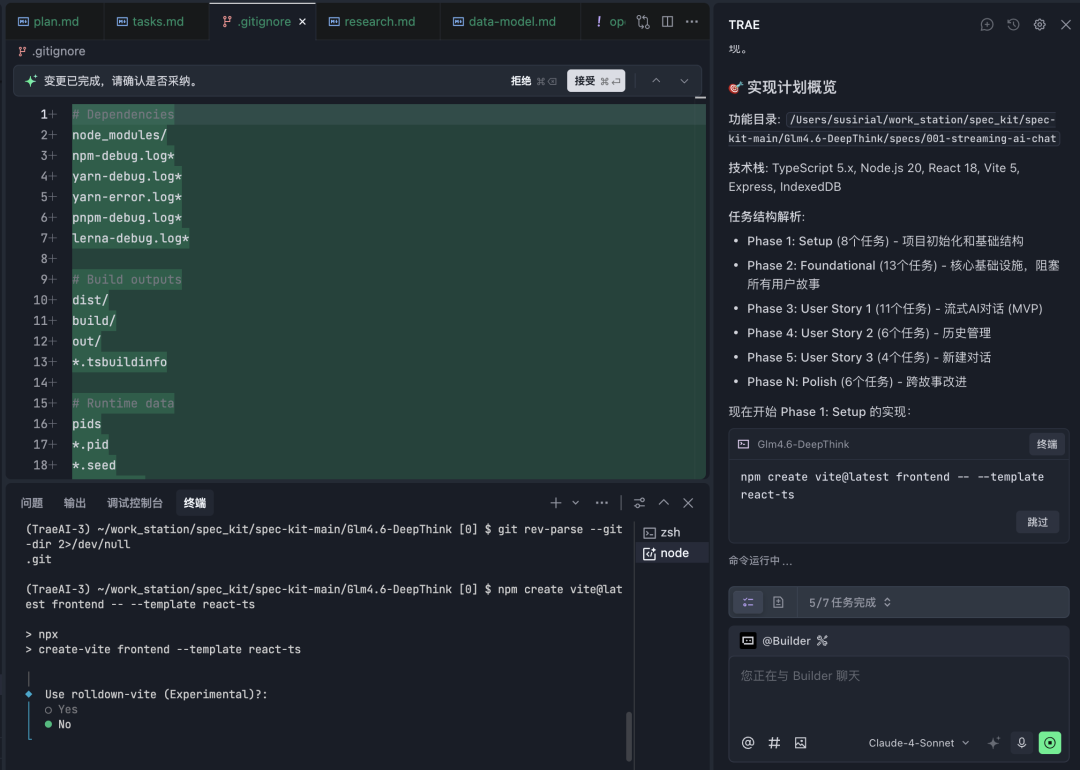This screenshot has width=1080, height=770.
Task: Click line 2 node_modules/ in the editor
Action: [119, 135]
